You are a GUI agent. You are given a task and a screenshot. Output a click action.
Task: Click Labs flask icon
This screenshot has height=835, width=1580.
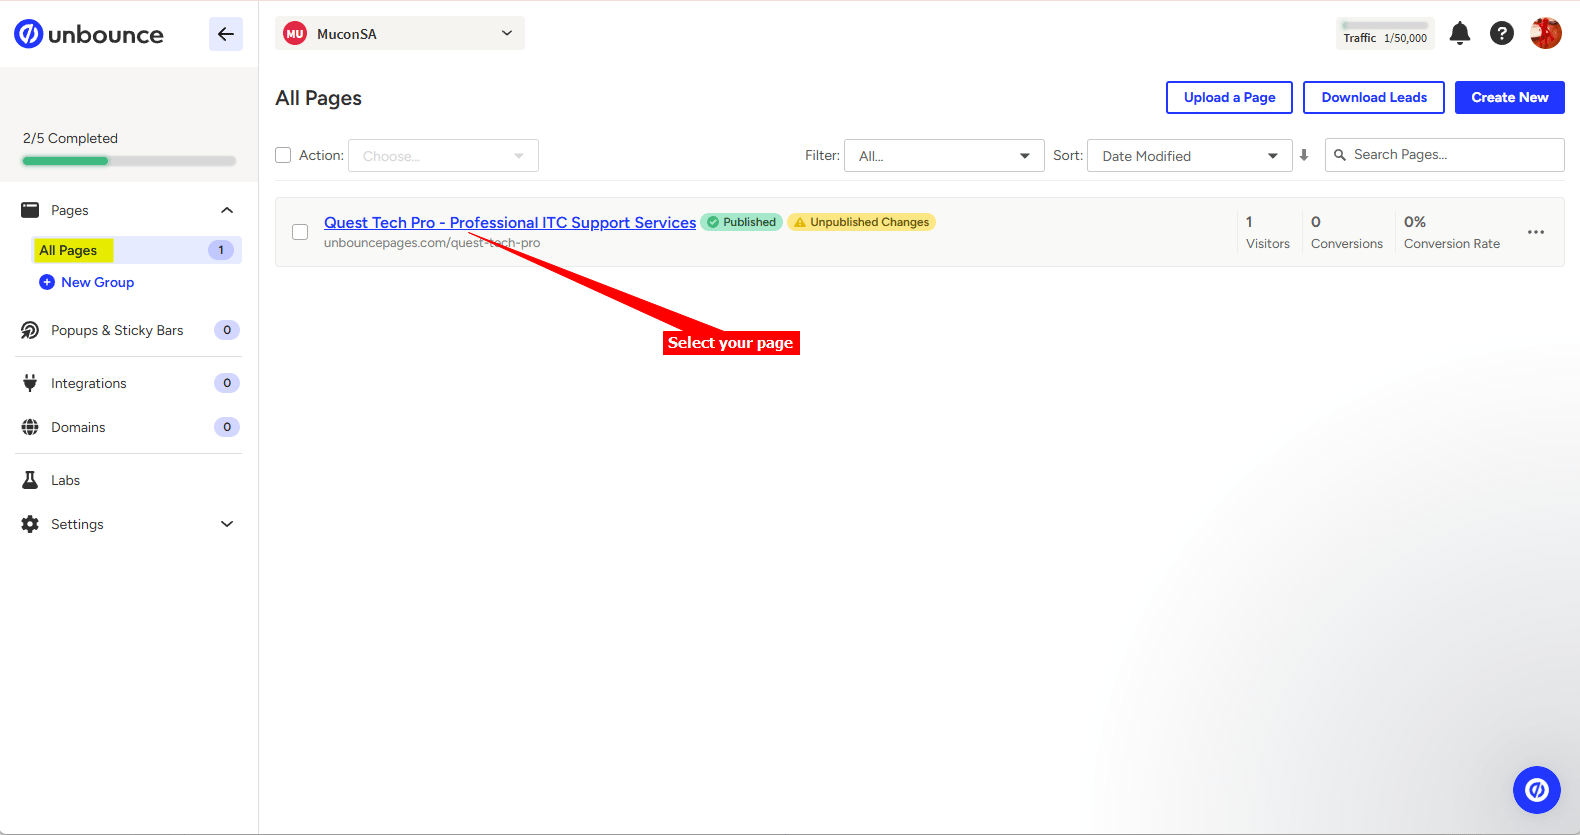pyautogui.click(x=30, y=480)
